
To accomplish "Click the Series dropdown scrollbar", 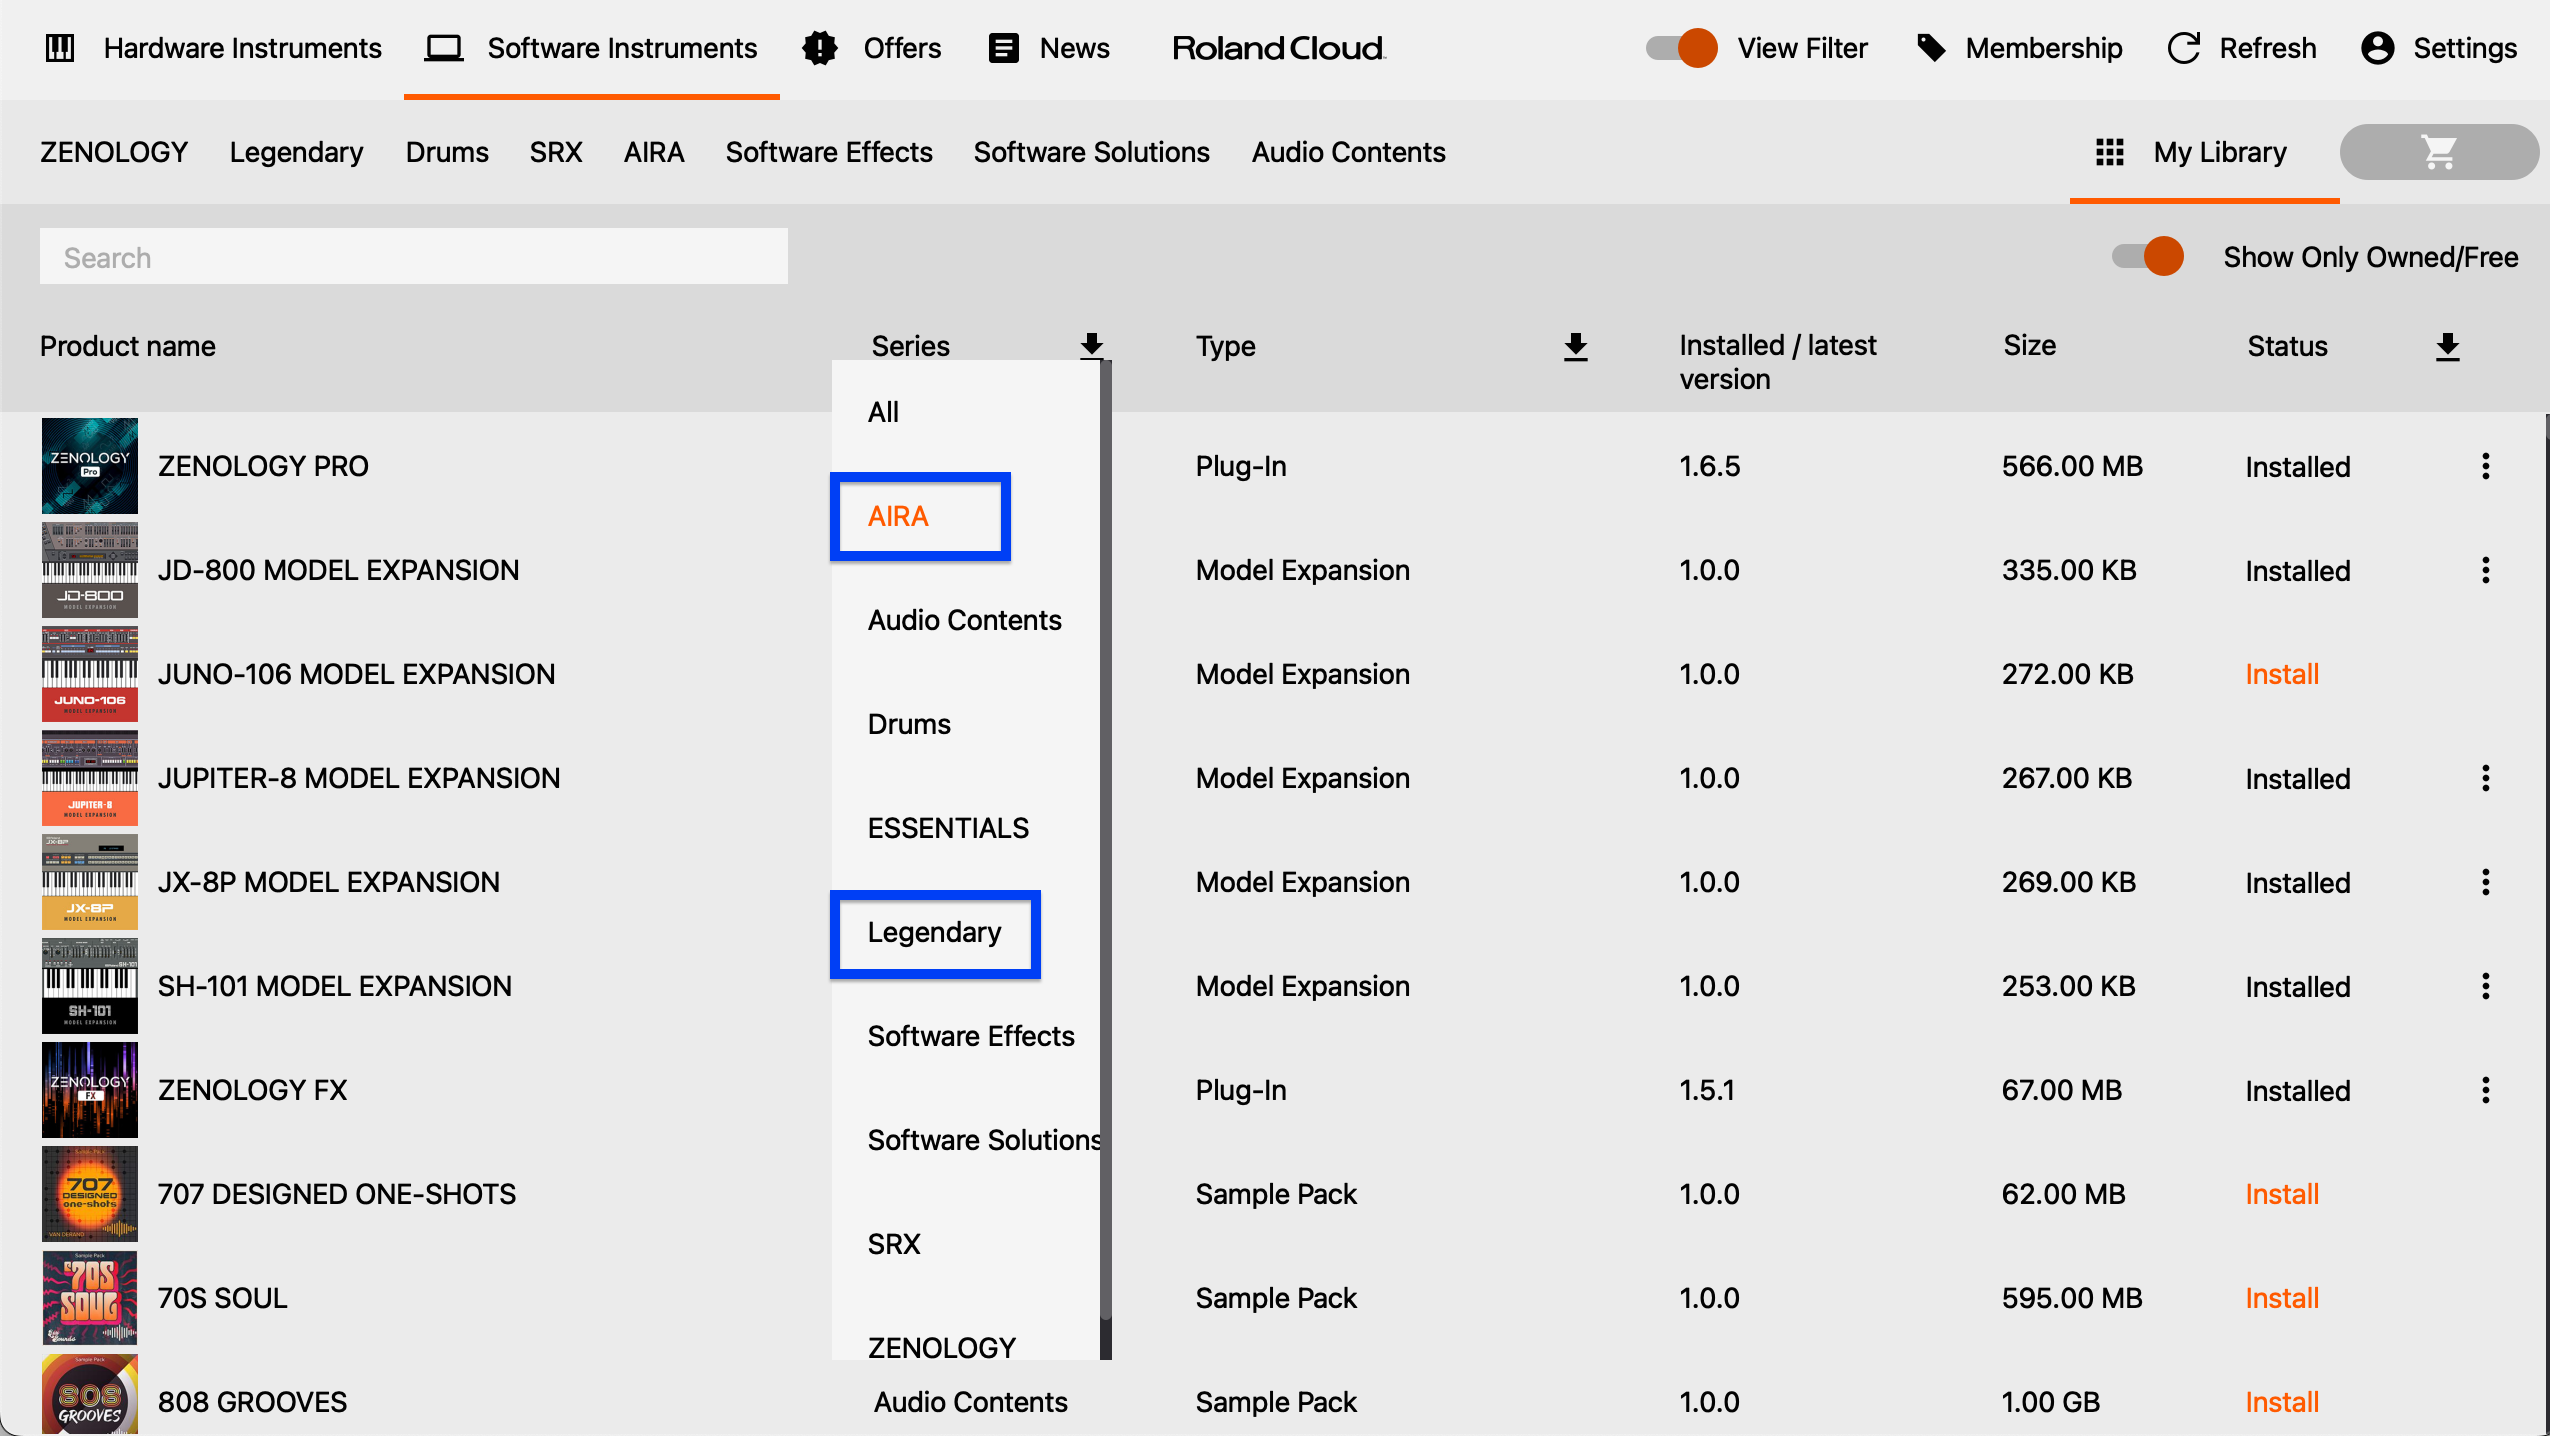I will pos(1106,840).
